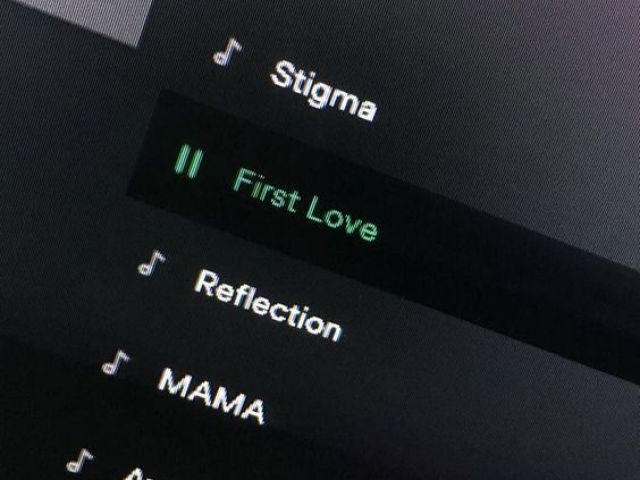Select the Stigma song title
Image resolution: width=640 pixels, height=480 pixels.
323,91
